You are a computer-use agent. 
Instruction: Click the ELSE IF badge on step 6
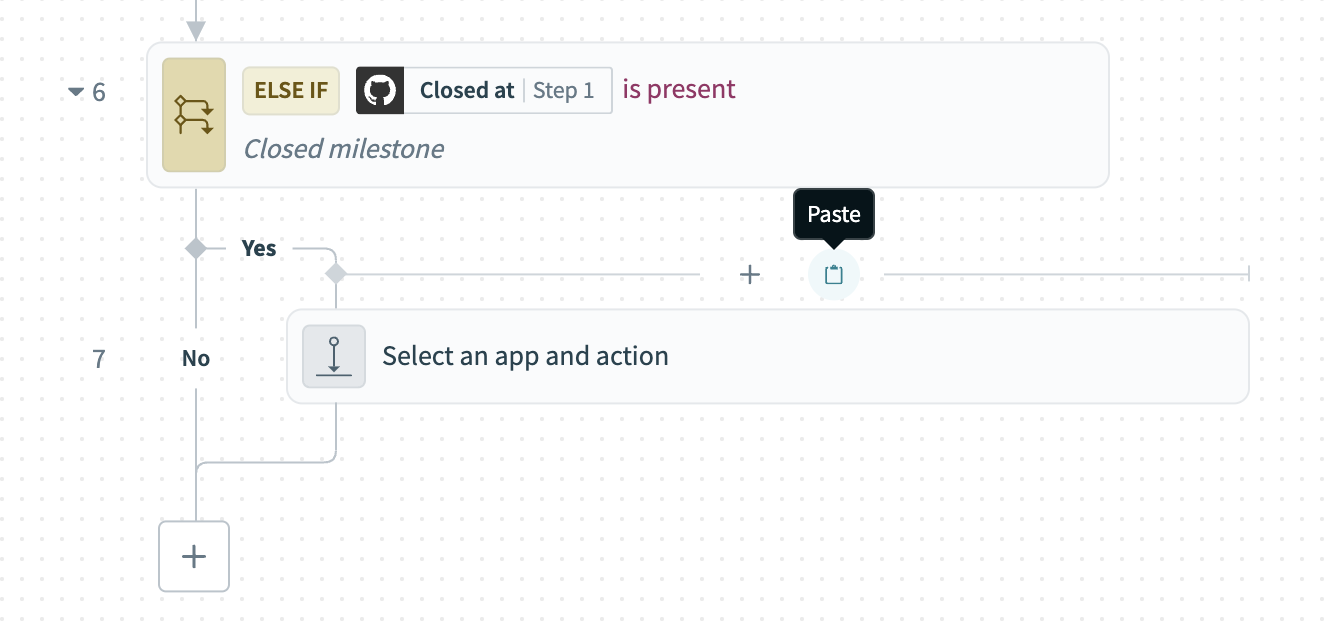tap(291, 90)
